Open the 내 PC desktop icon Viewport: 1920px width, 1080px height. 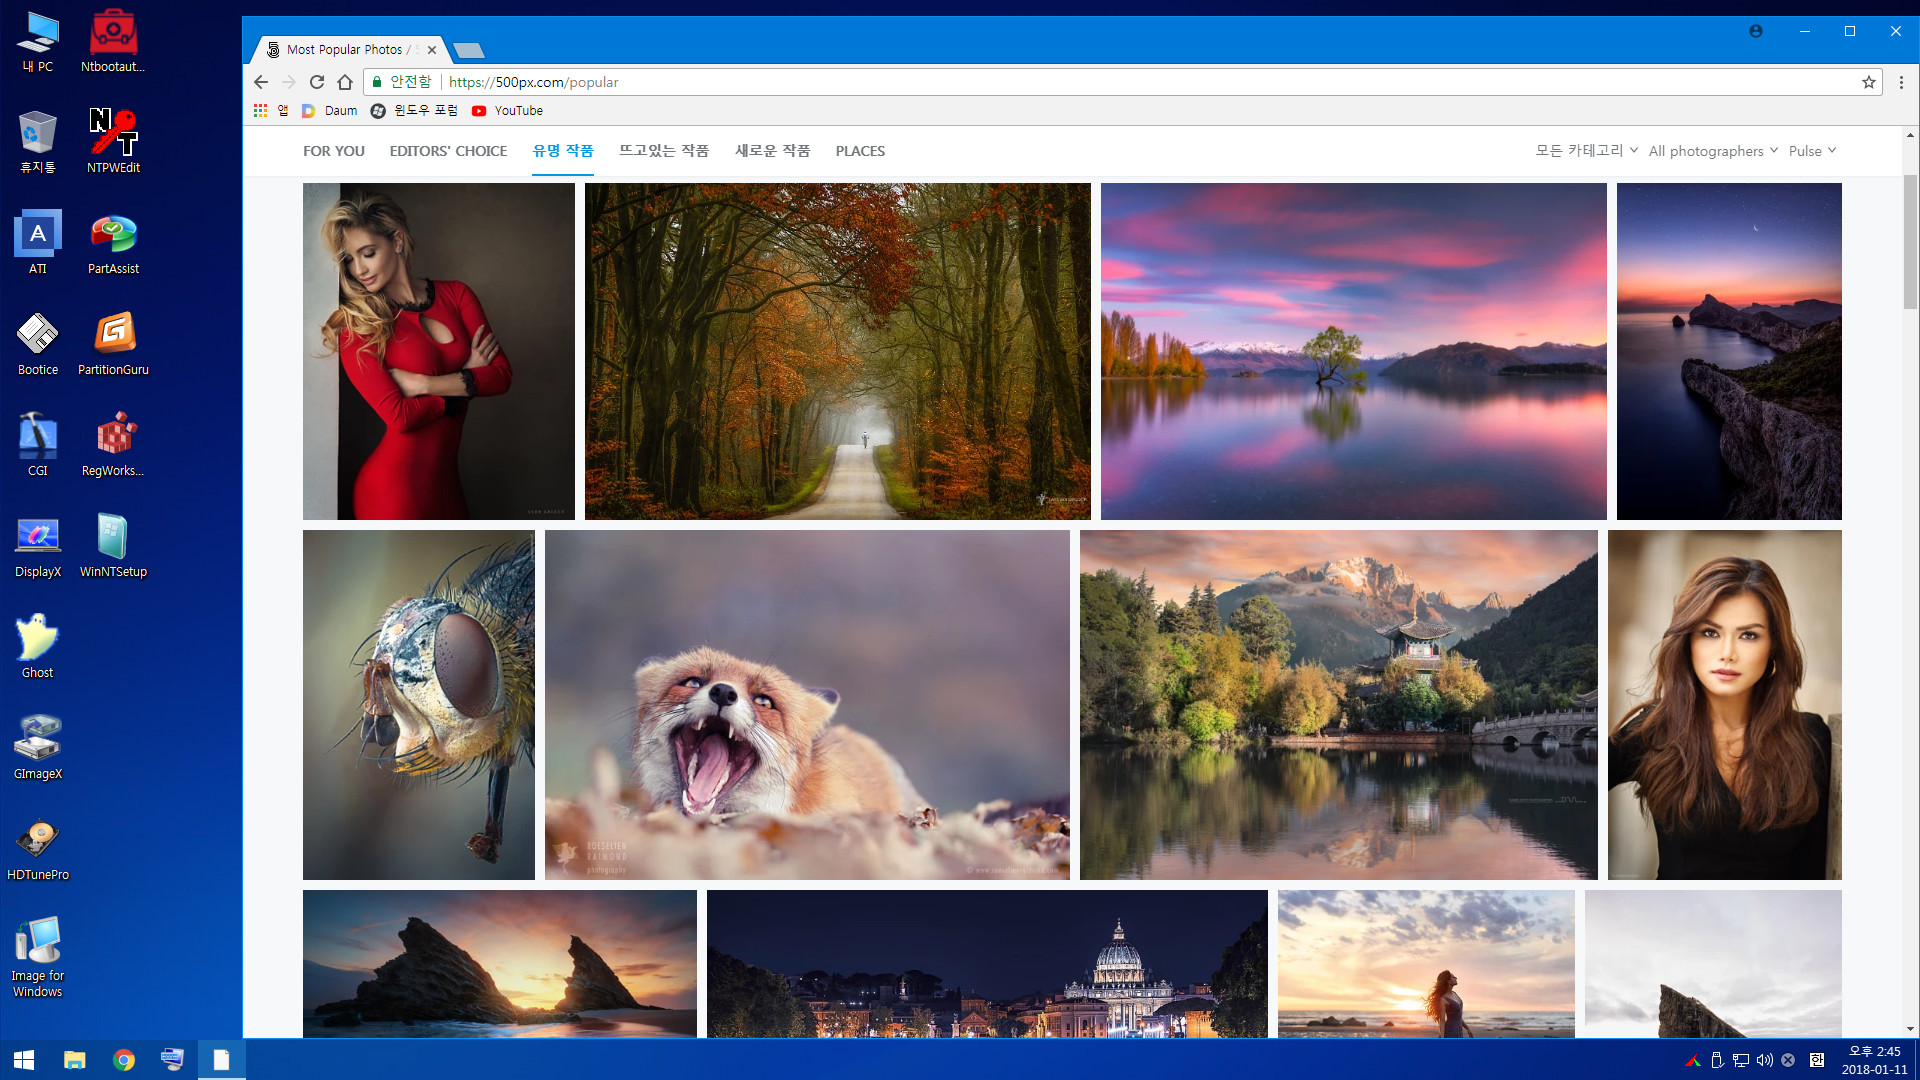38,42
